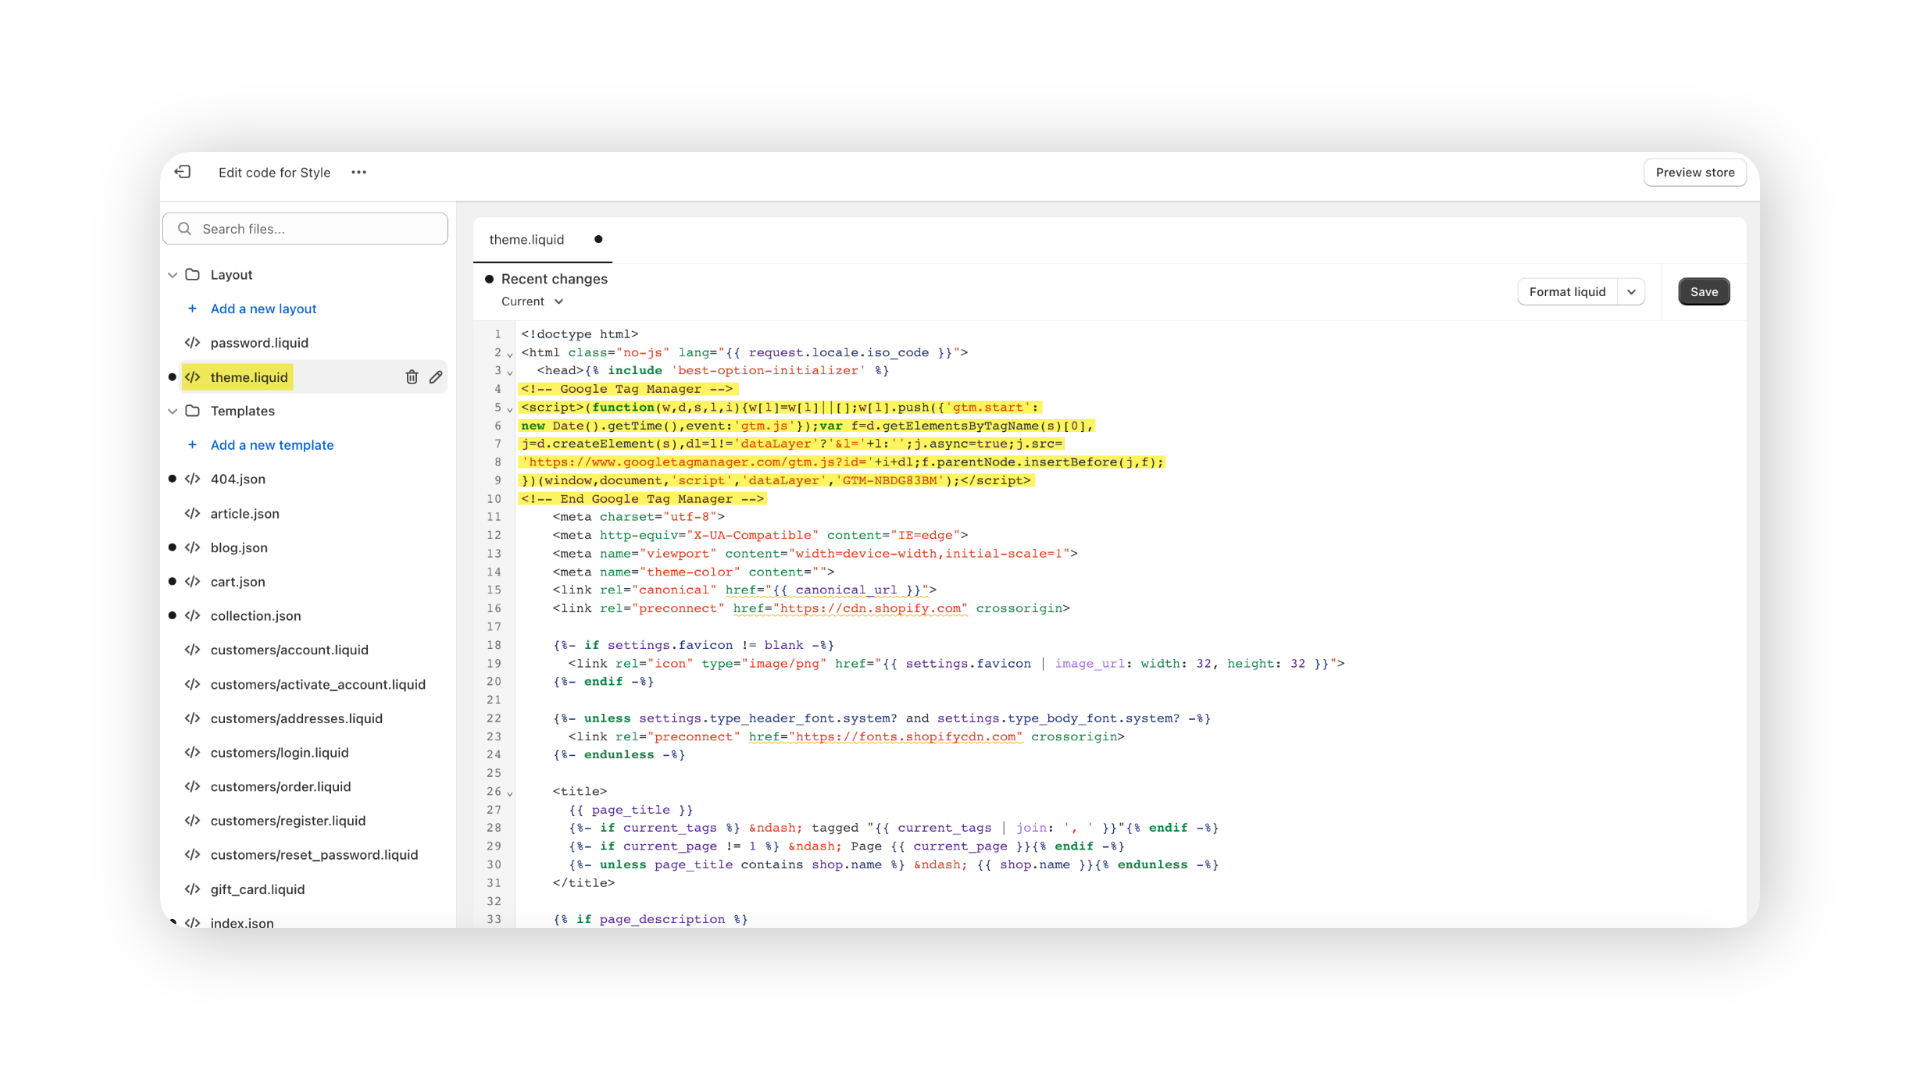
Task: Click the unsaved dot on theme.liquid tab
Action: [598, 239]
